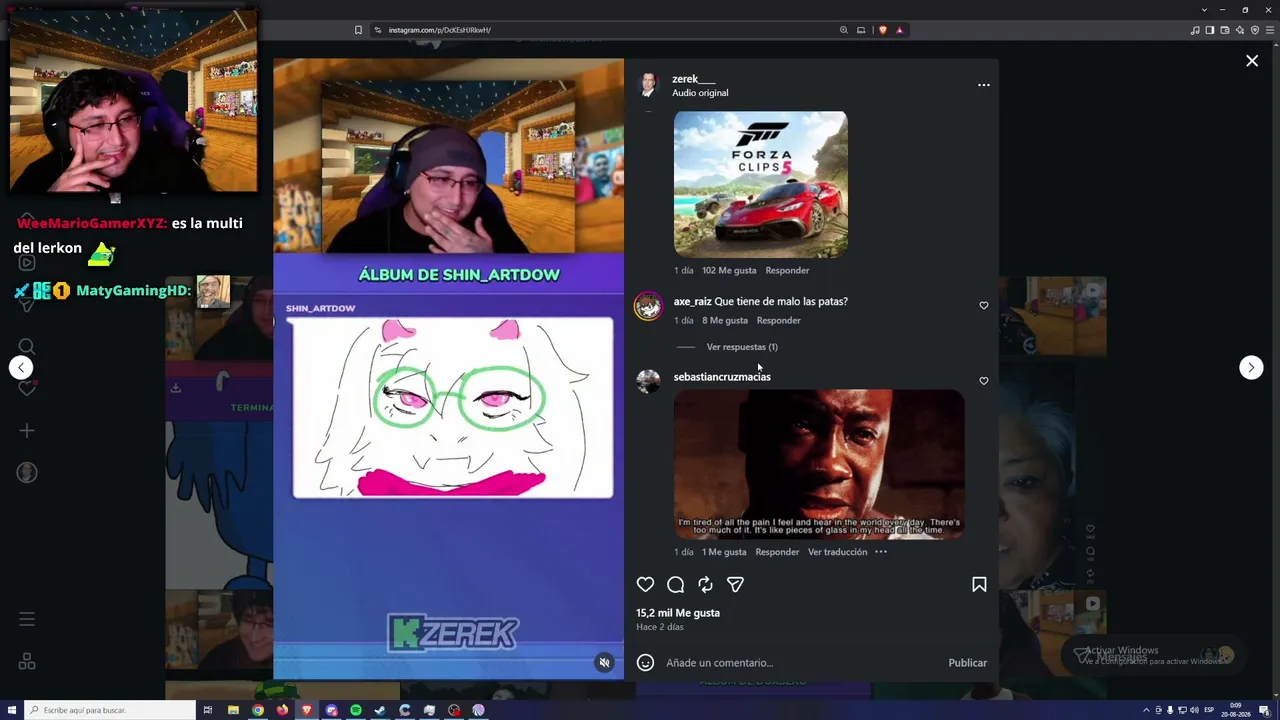The width and height of the screenshot is (1280, 720).
Task: Expand replies under axe_raiz's comment
Action: 742,347
